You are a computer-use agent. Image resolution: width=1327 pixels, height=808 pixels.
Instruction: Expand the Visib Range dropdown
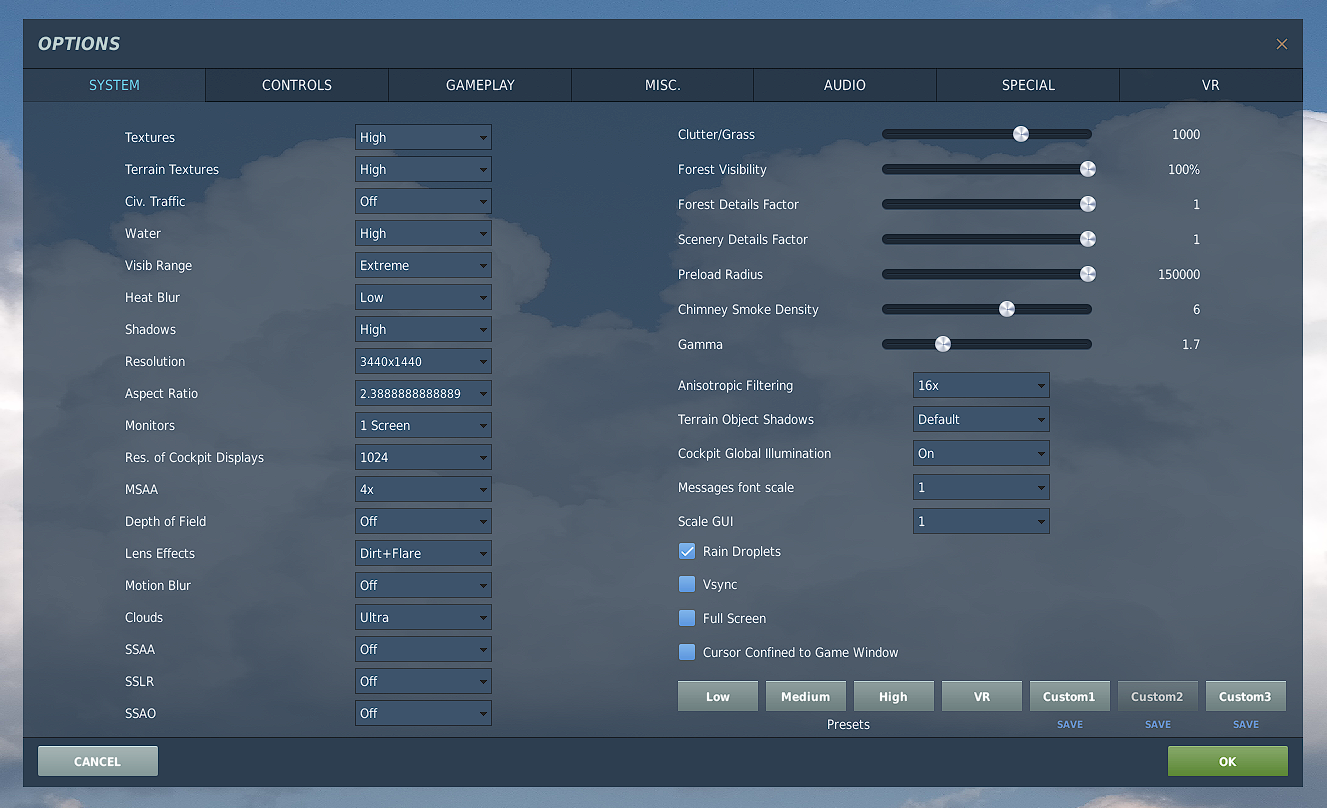pyautogui.click(x=423, y=265)
